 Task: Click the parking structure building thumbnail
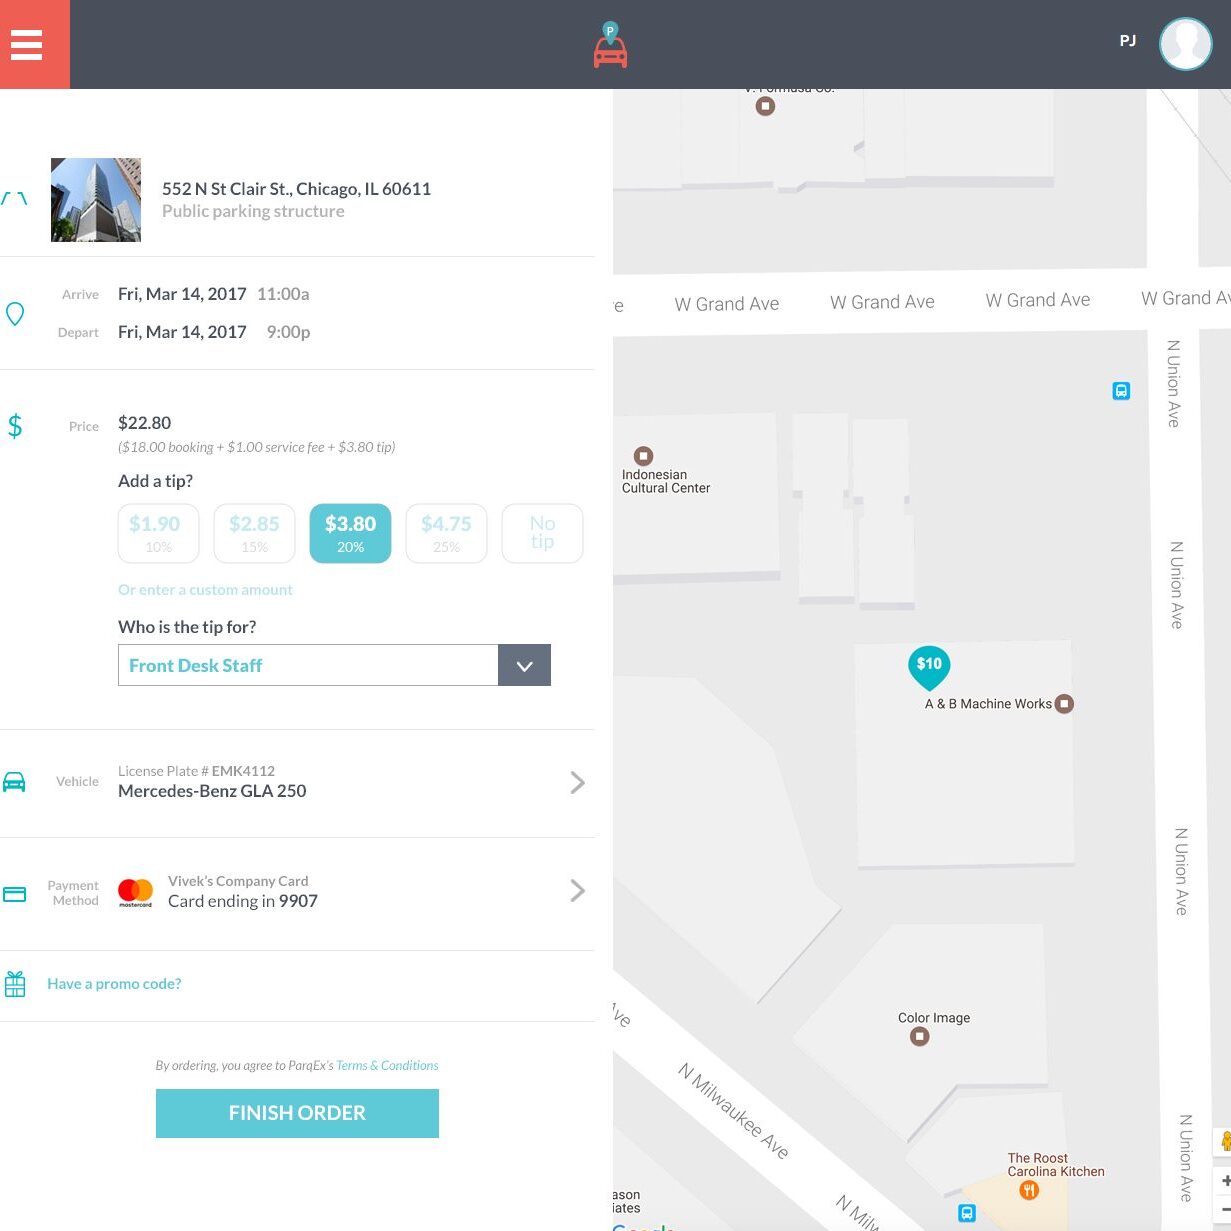pyautogui.click(x=96, y=200)
